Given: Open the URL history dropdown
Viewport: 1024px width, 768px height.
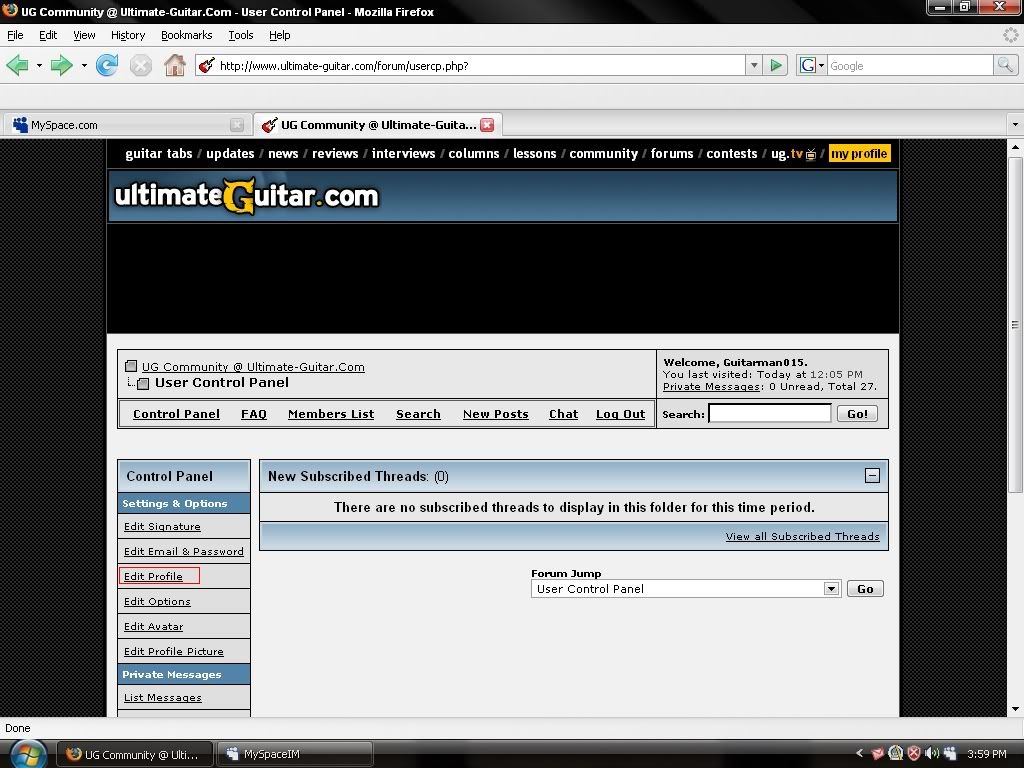Looking at the screenshot, I should click(x=754, y=65).
